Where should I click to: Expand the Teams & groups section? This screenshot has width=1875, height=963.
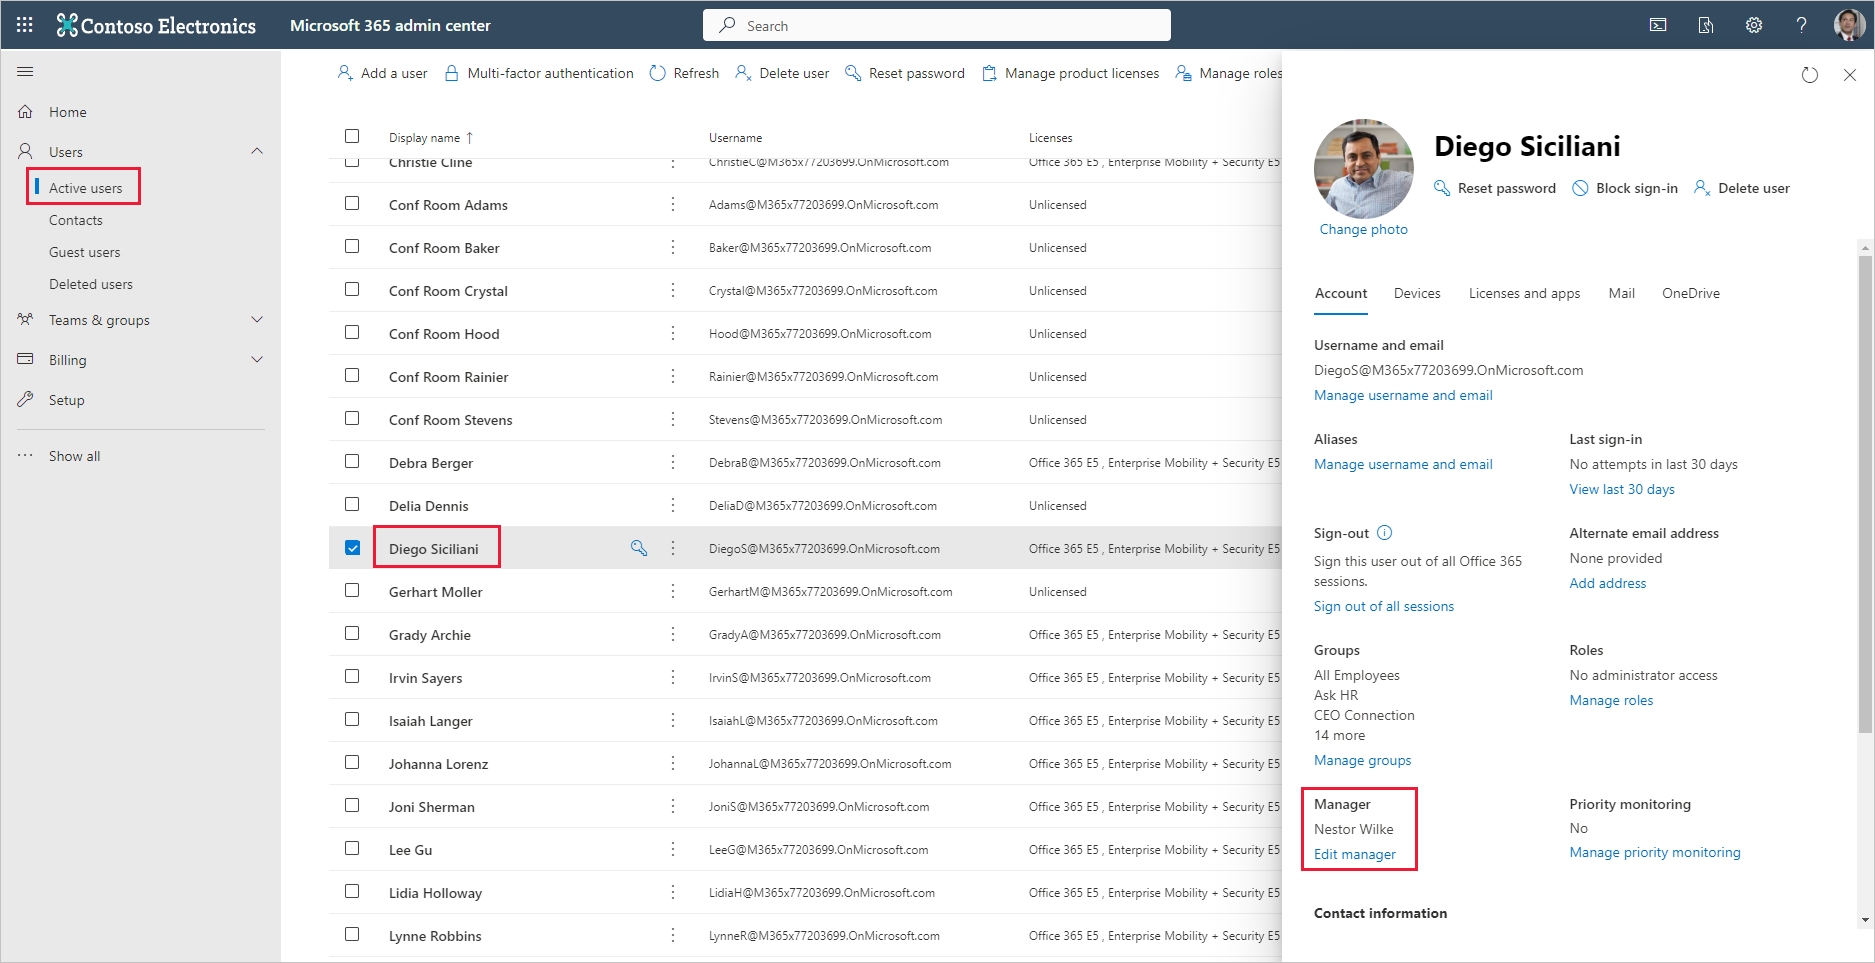[x=257, y=319]
